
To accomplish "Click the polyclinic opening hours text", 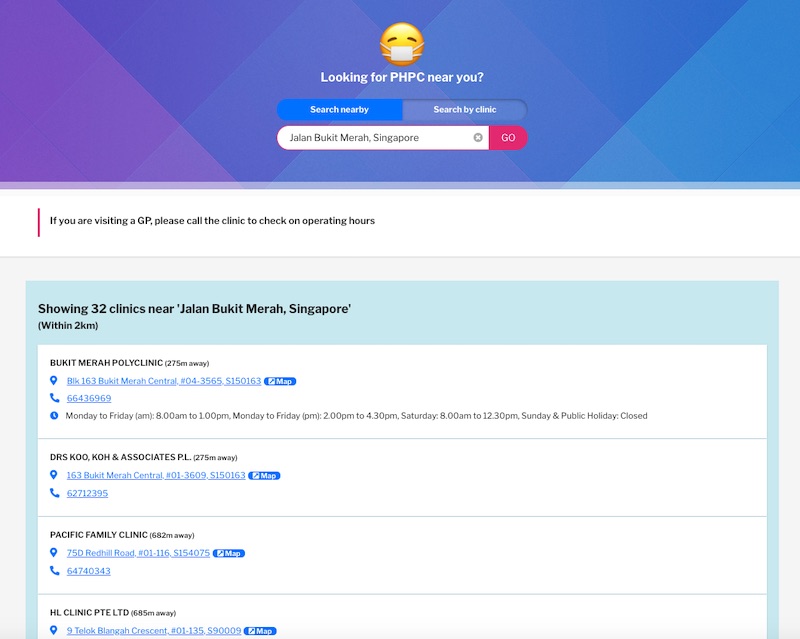I will point(356,416).
